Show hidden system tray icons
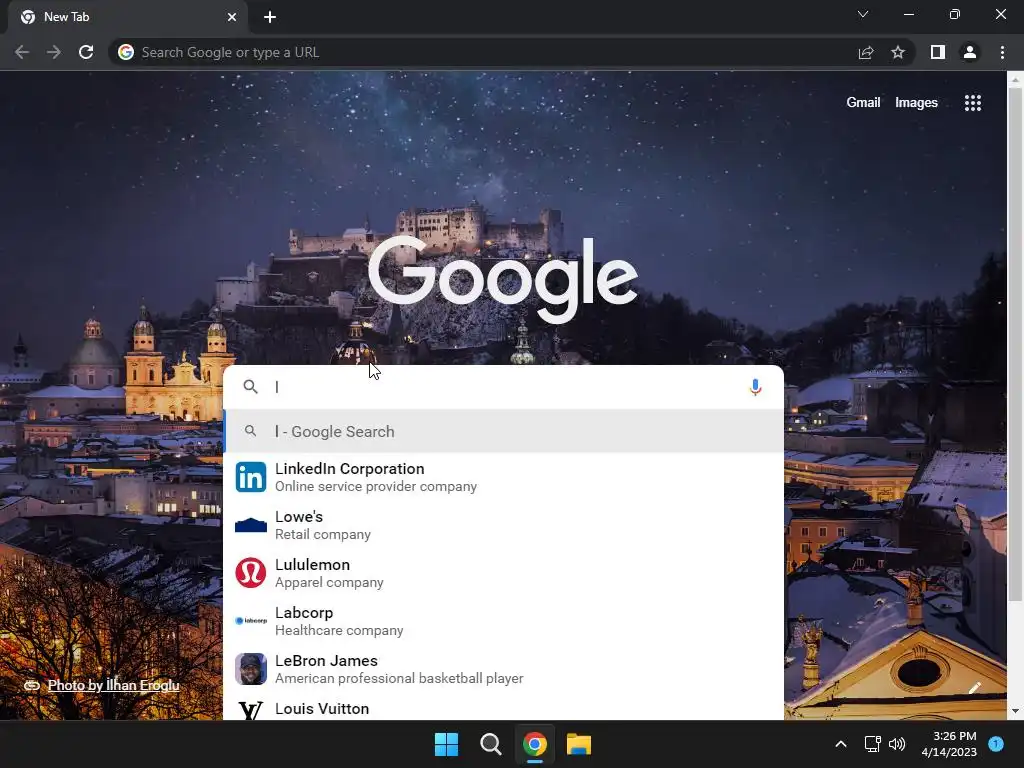1024x768 pixels. (841, 744)
